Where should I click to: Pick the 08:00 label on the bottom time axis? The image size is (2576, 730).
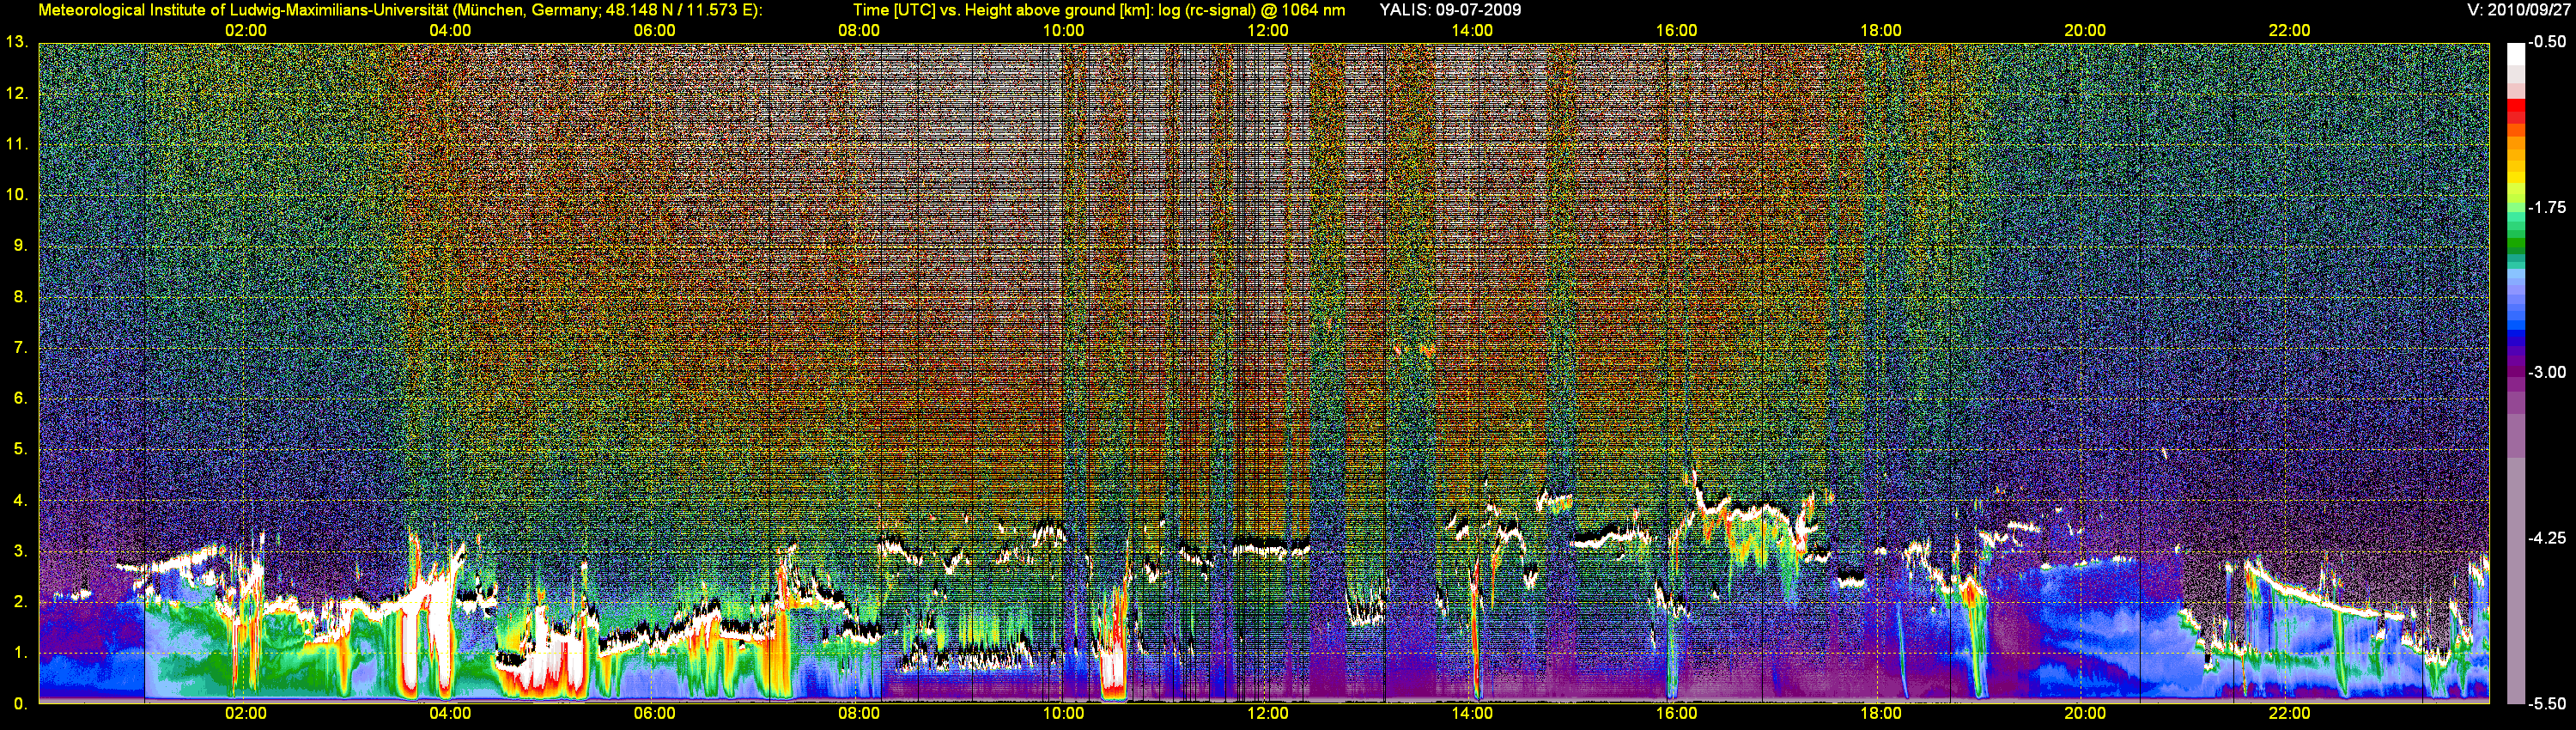(x=859, y=714)
